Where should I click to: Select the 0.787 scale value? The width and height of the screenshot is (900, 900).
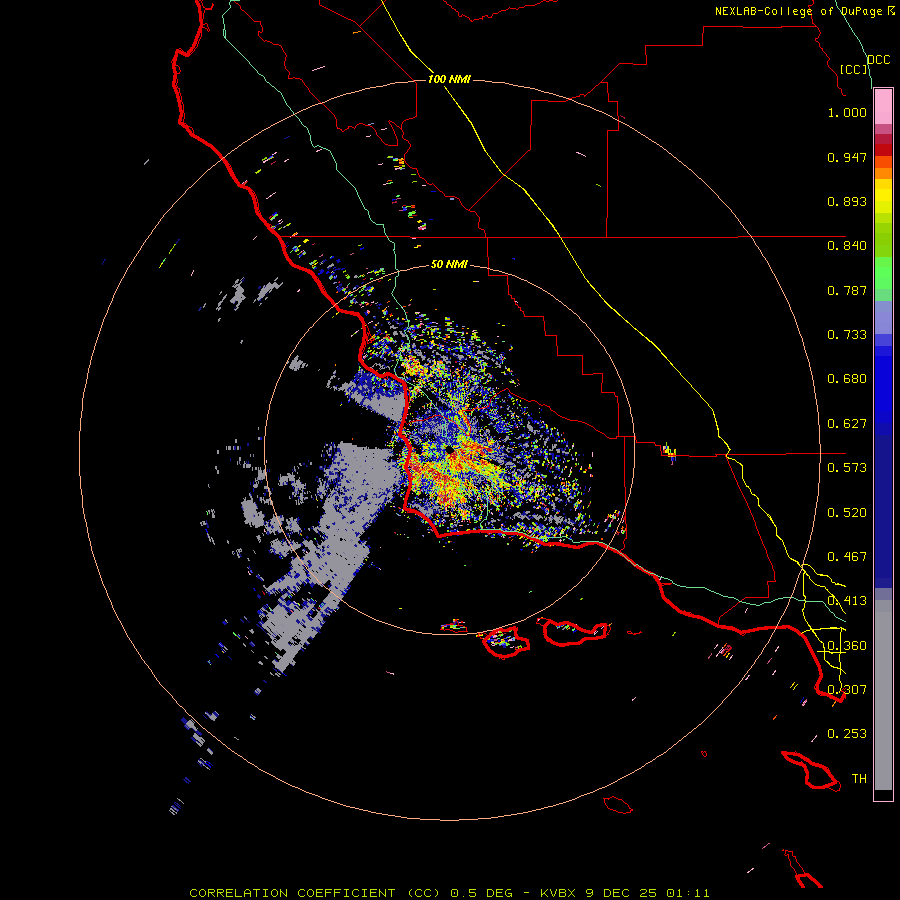click(847, 290)
